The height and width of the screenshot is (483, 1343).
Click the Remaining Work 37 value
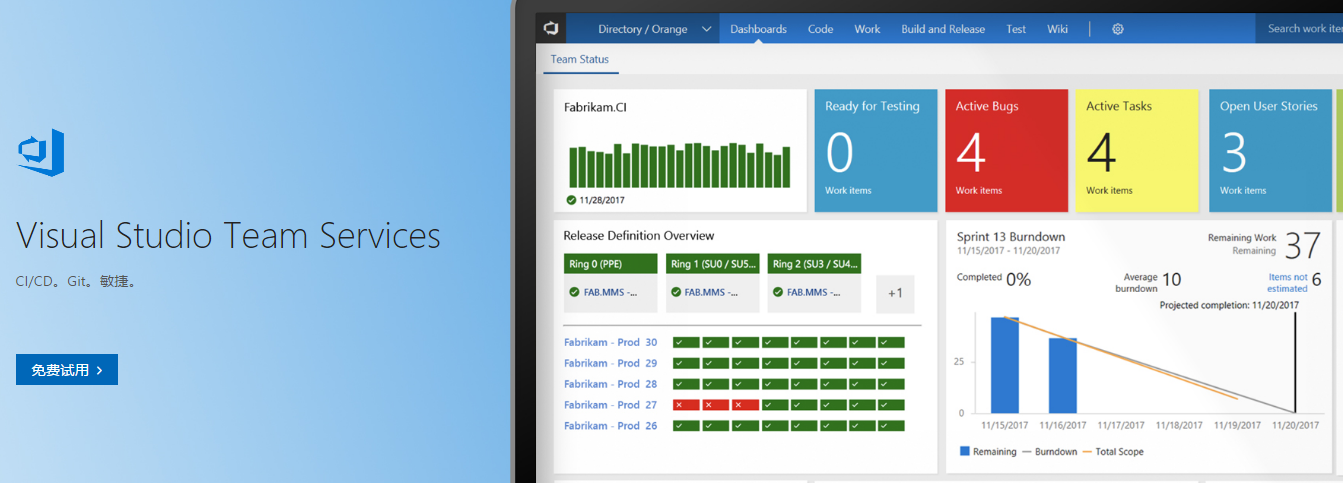(1303, 246)
